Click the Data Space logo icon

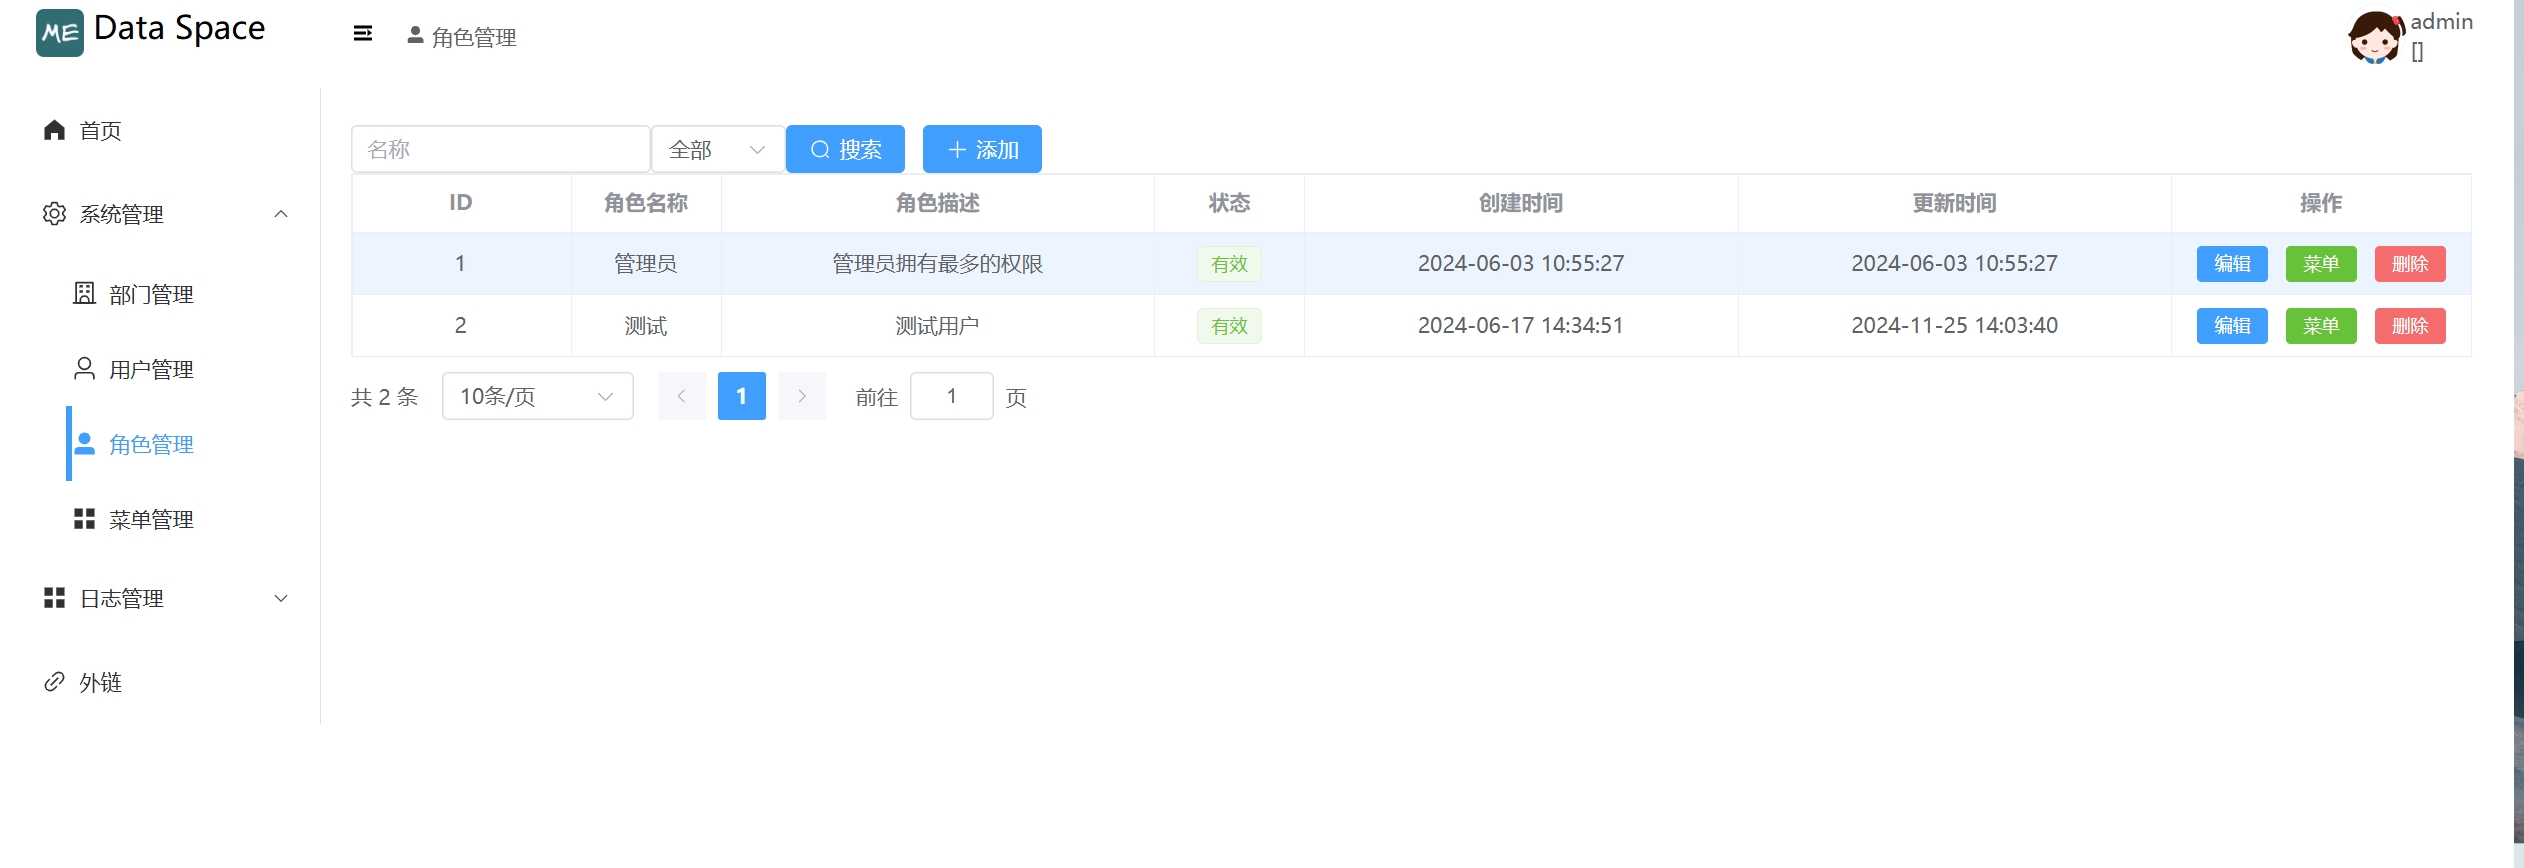click(x=59, y=33)
